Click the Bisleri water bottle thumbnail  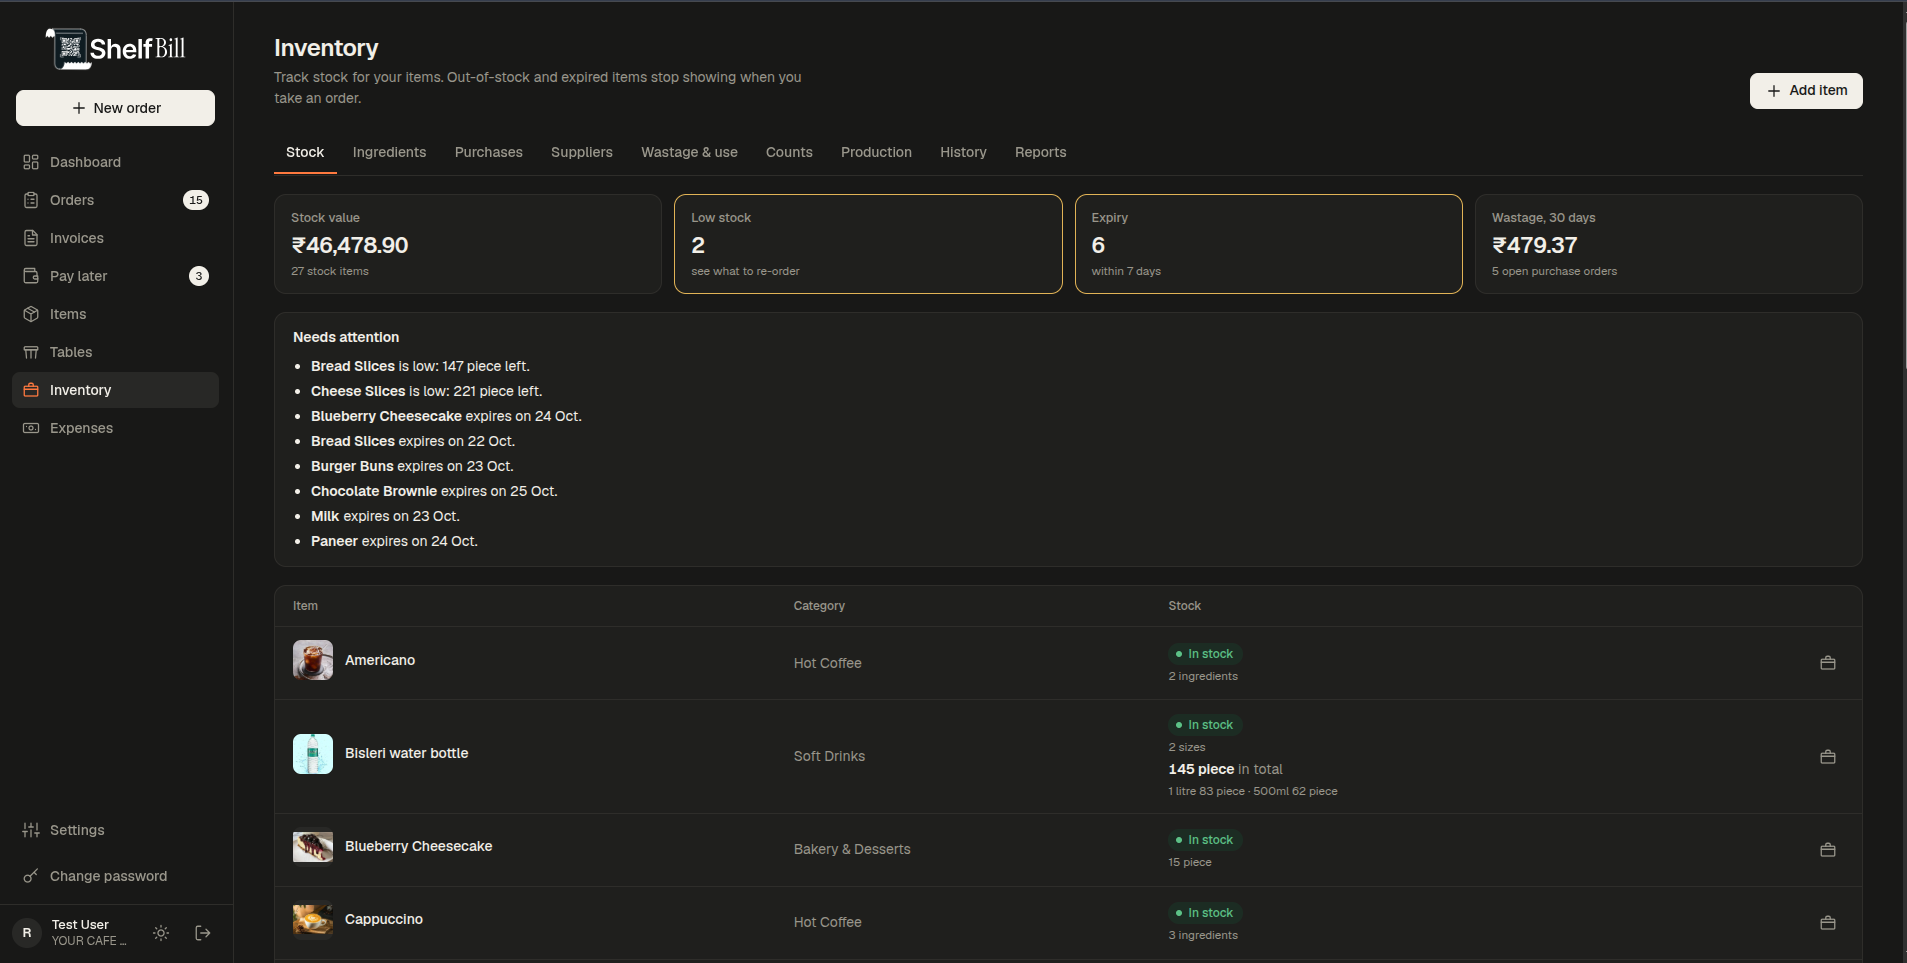point(313,754)
